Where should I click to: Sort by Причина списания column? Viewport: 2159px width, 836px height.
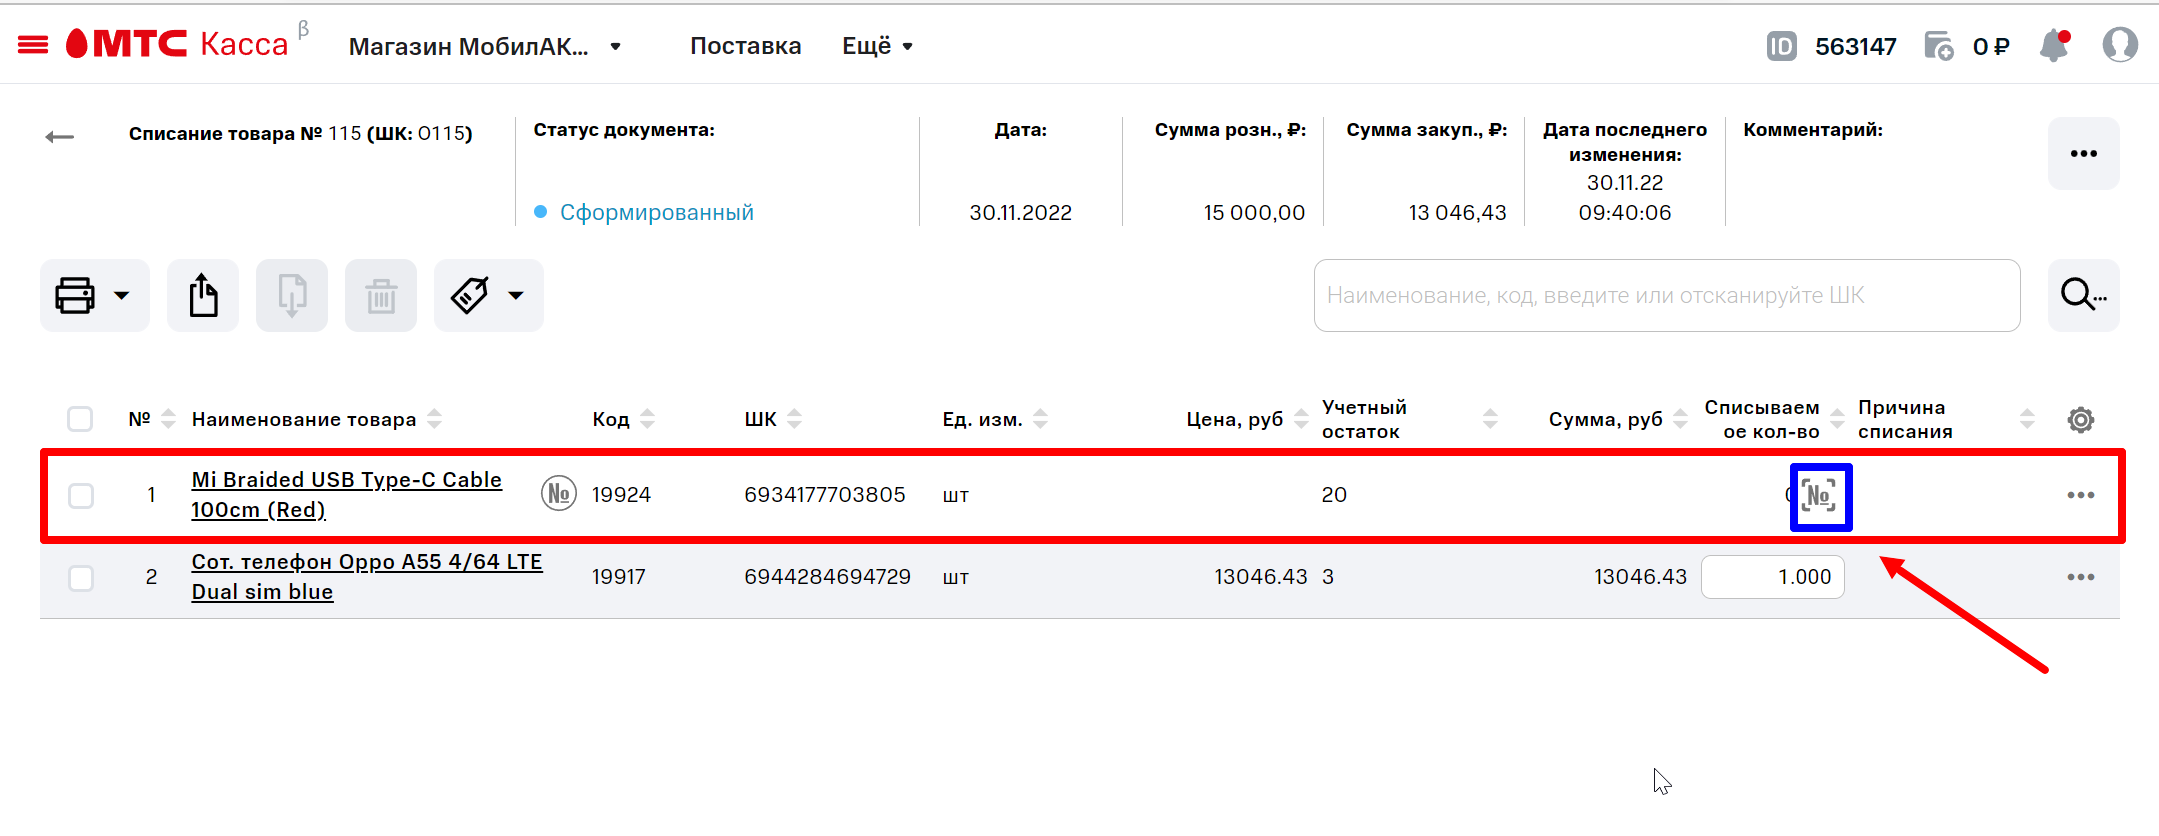[x=2027, y=419]
